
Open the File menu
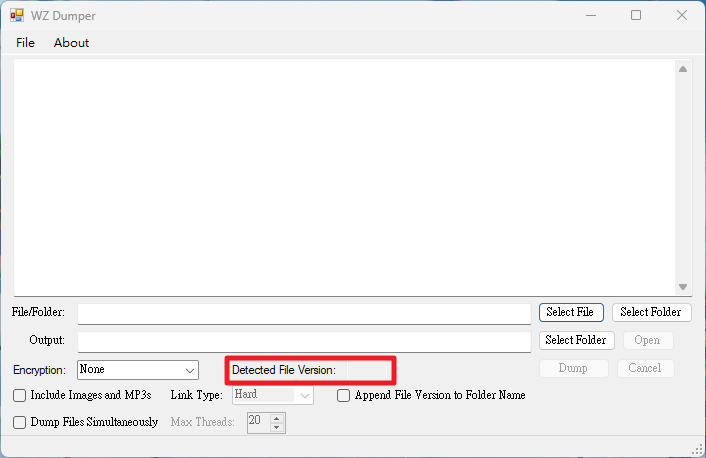coord(25,43)
